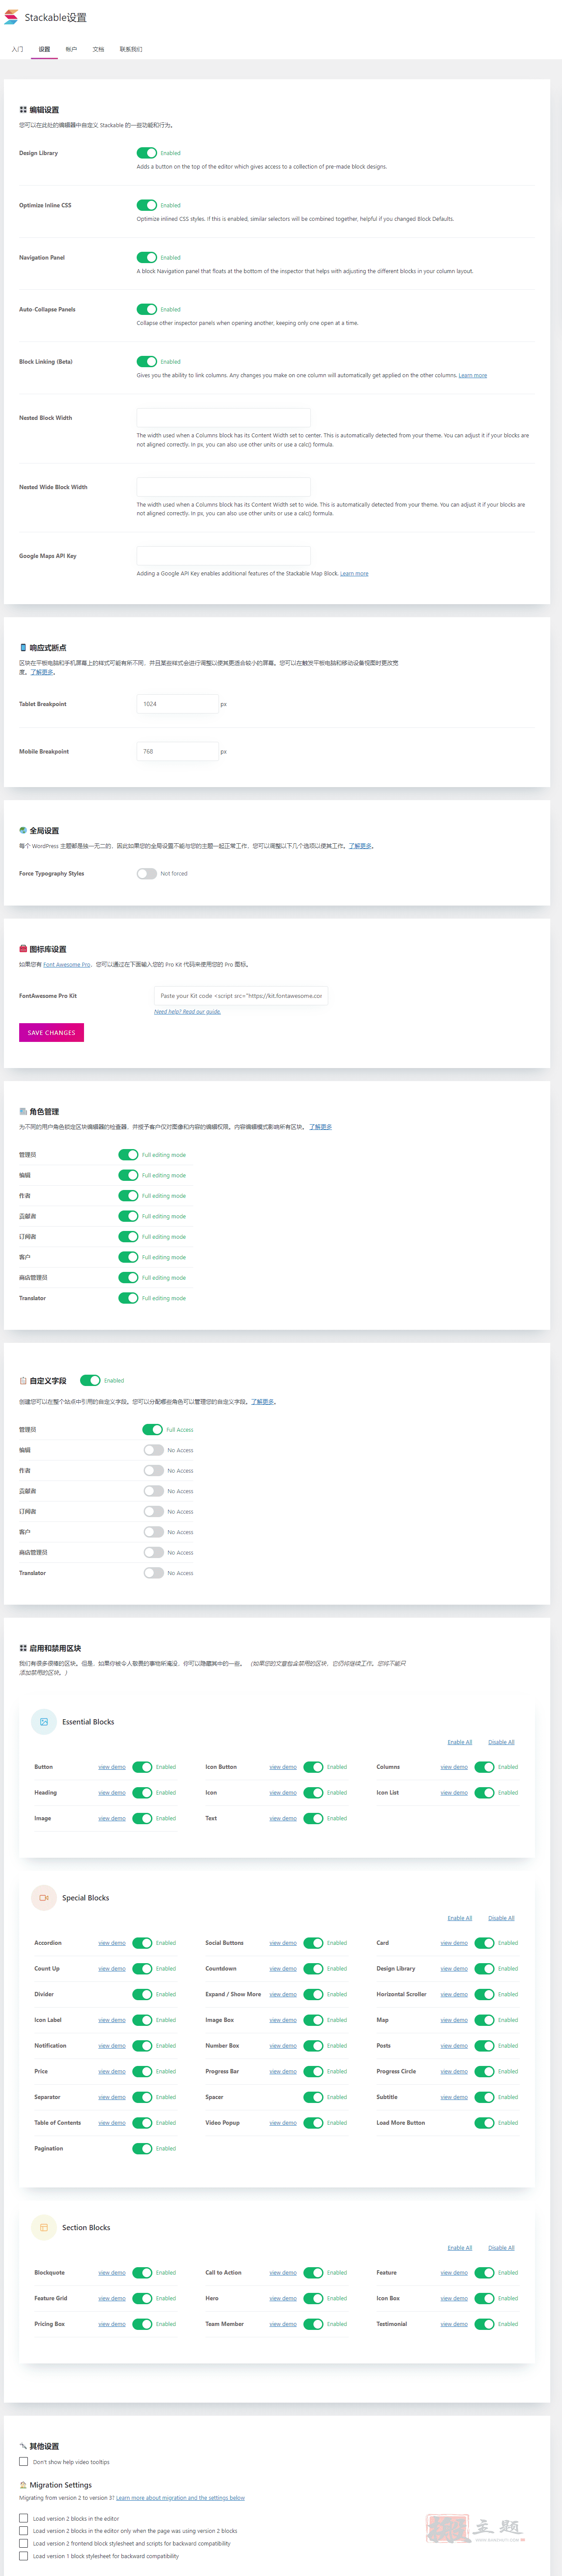Open the Font Awesome Pro link
Screen dimensions: 562x2576
pyautogui.click(x=66, y=964)
